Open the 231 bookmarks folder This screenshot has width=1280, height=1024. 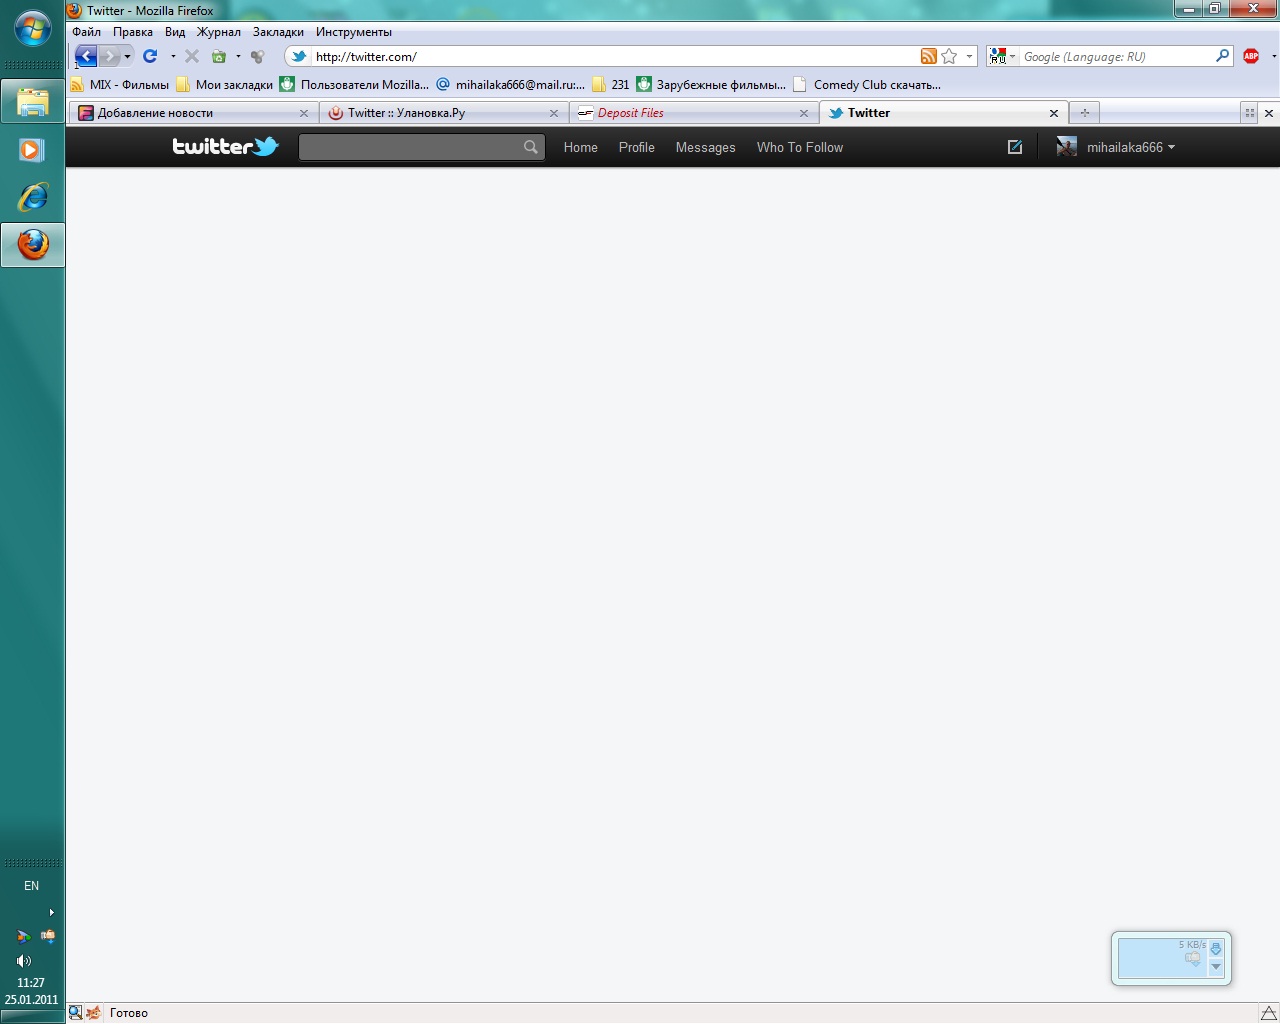611,85
